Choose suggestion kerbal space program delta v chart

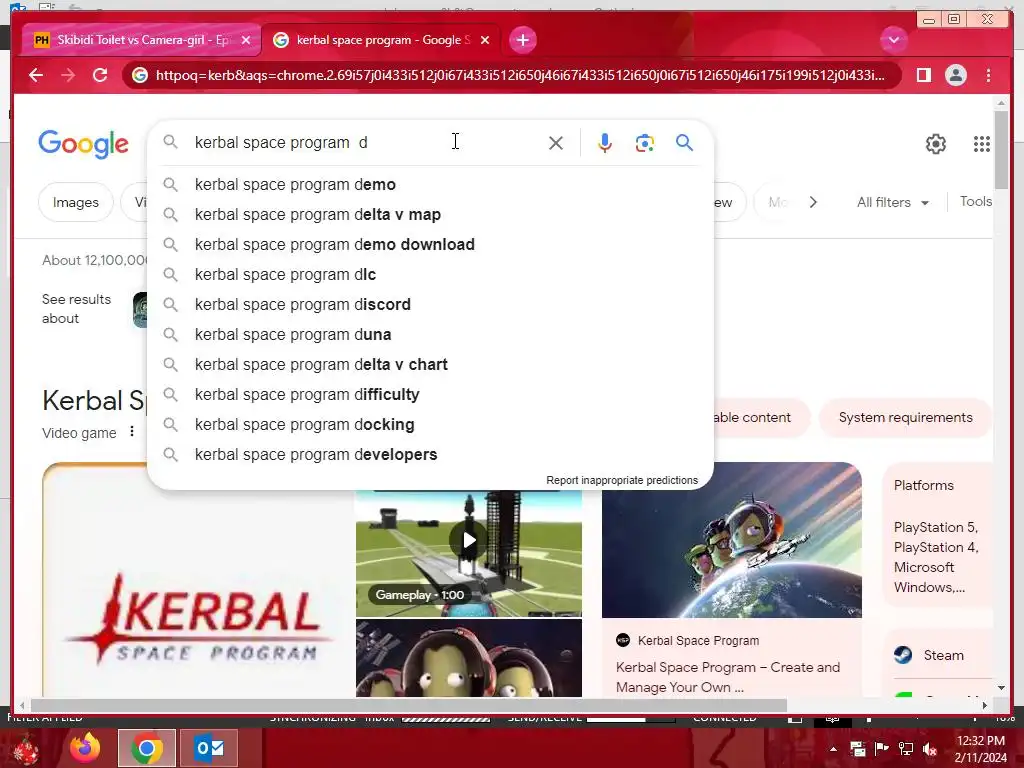click(431, 365)
